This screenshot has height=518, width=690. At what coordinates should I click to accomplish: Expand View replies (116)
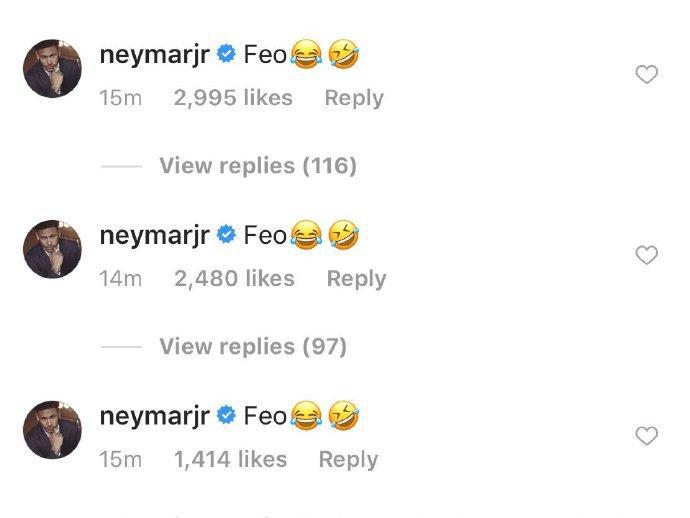click(258, 166)
